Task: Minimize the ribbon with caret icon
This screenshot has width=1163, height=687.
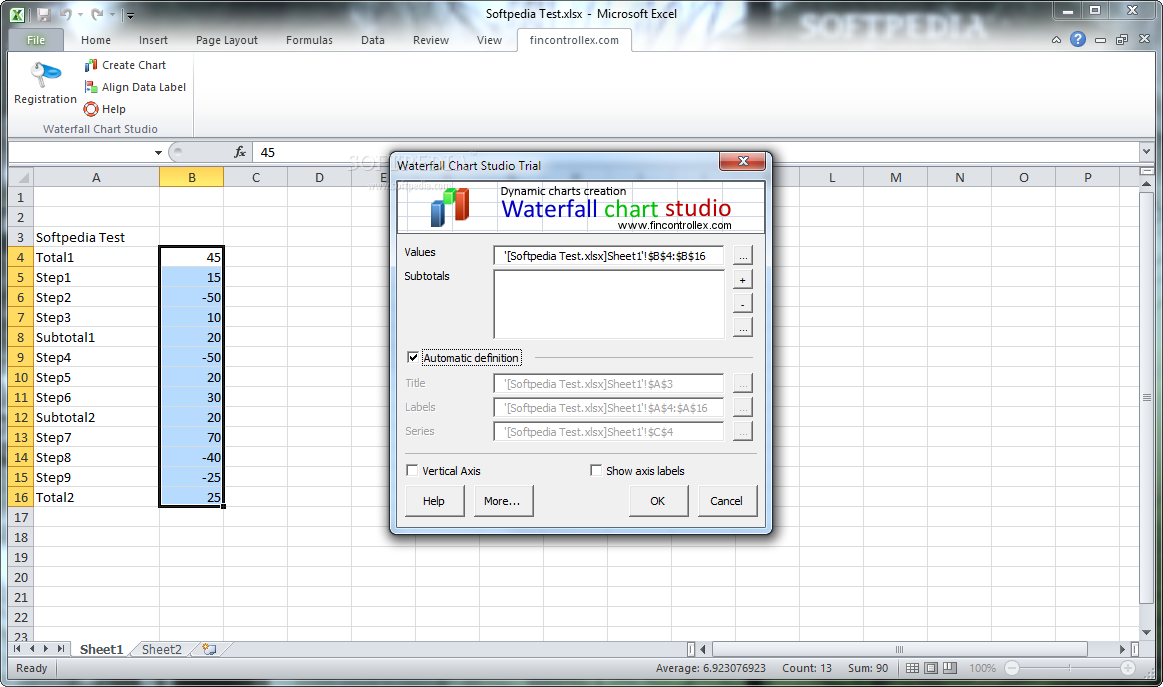Action: (x=1056, y=40)
